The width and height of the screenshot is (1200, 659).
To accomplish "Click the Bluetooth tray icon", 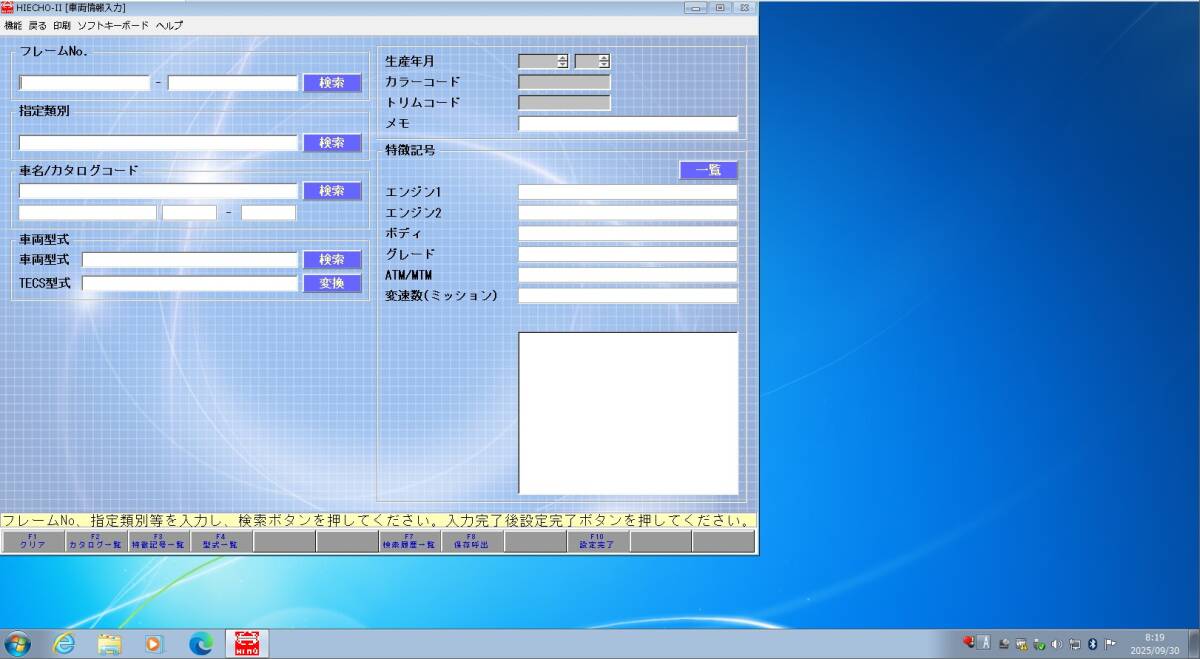I will pos(1092,643).
